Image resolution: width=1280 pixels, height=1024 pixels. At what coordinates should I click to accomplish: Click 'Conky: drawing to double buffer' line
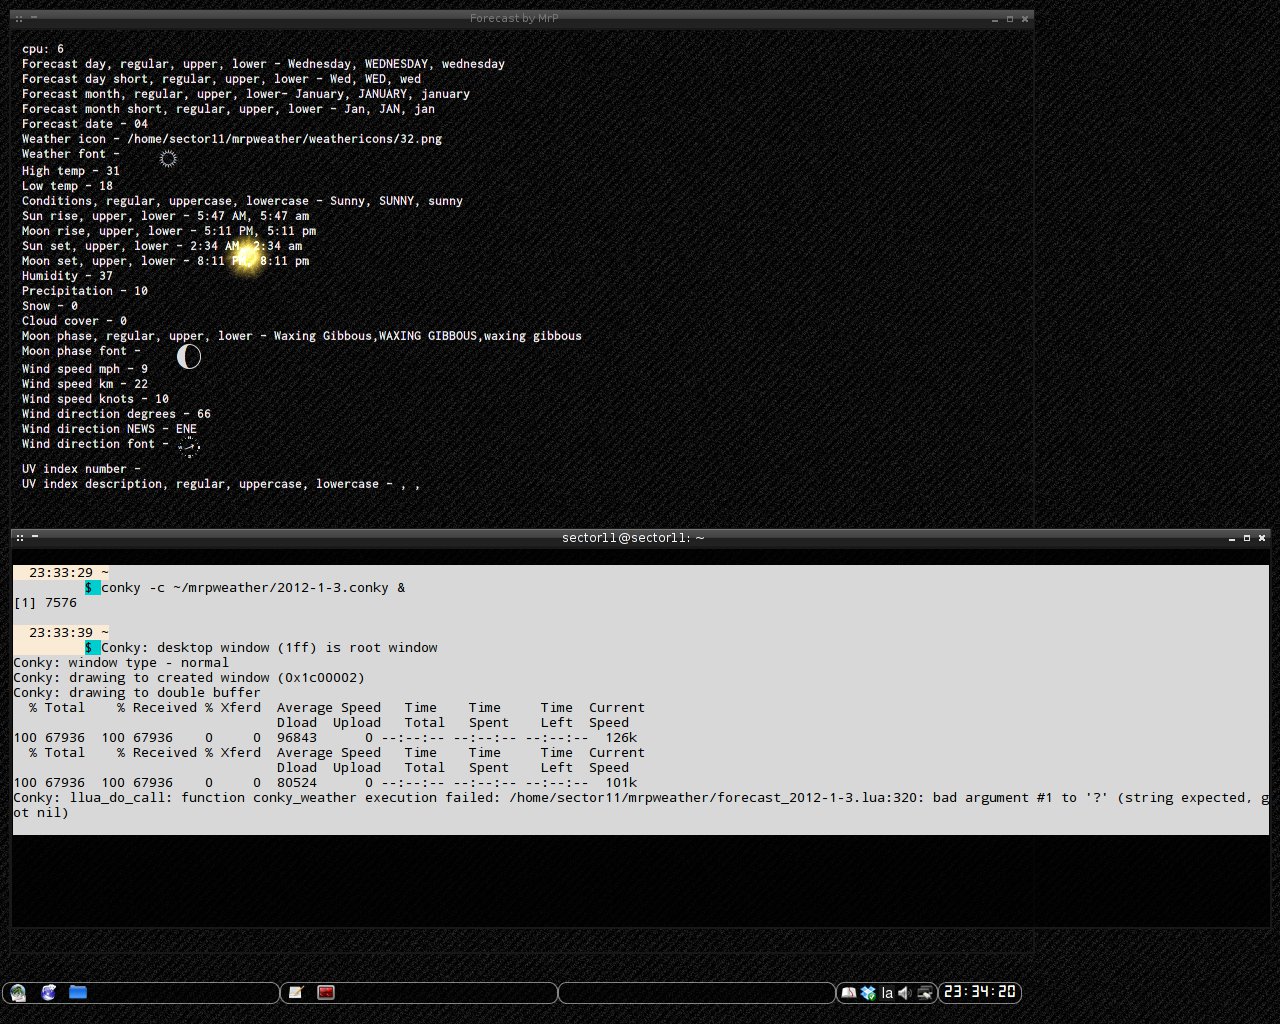[137, 693]
